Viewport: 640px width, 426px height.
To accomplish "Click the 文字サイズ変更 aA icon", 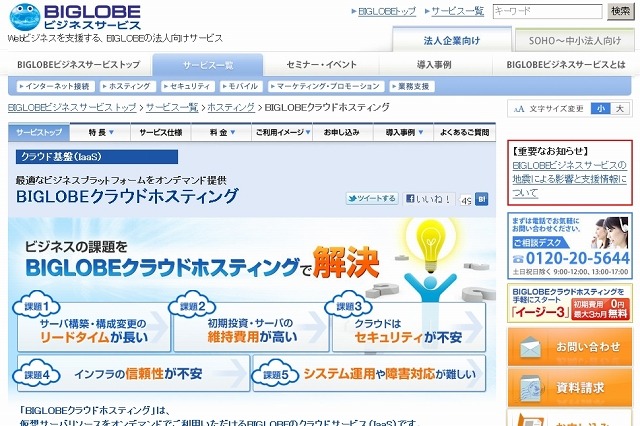I will point(519,109).
